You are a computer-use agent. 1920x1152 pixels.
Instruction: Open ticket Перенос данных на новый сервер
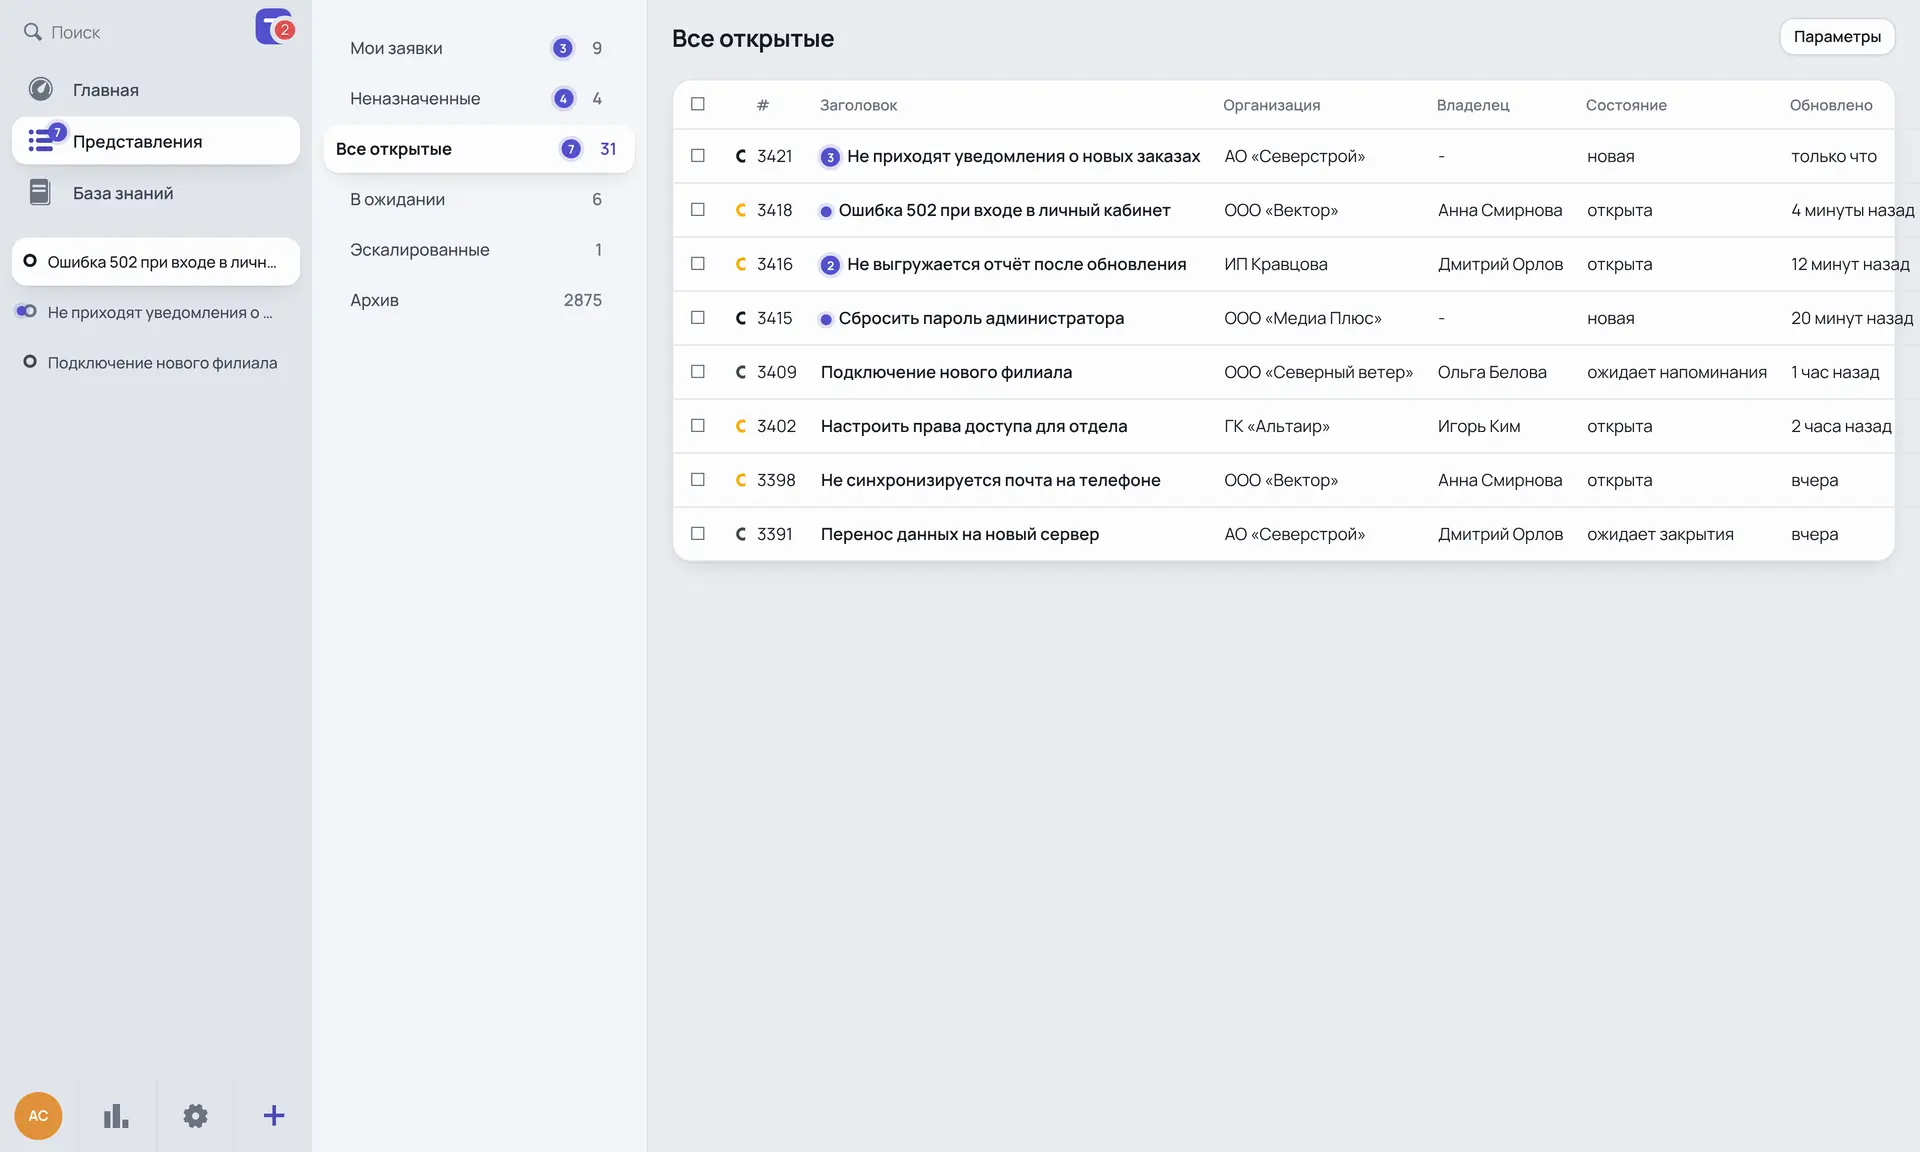pyautogui.click(x=960, y=534)
